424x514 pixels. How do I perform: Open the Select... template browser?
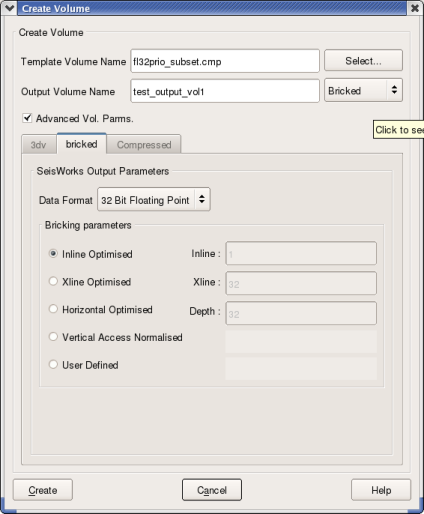[363, 61]
